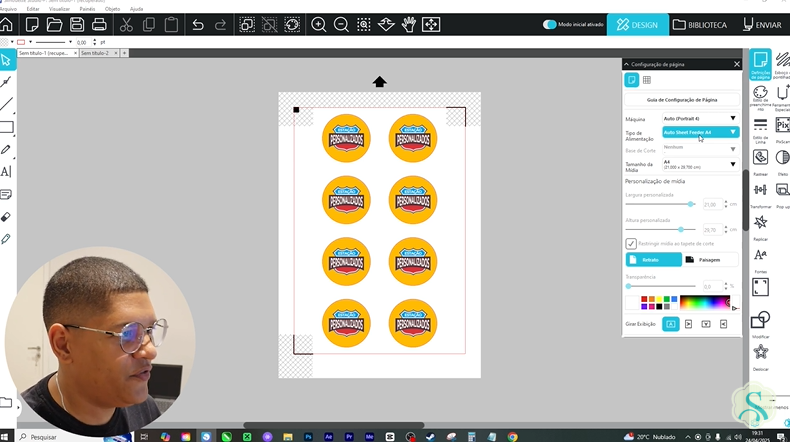Open the BIBLIOTECA tab
This screenshot has height=442, width=790.
(x=700, y=24)
